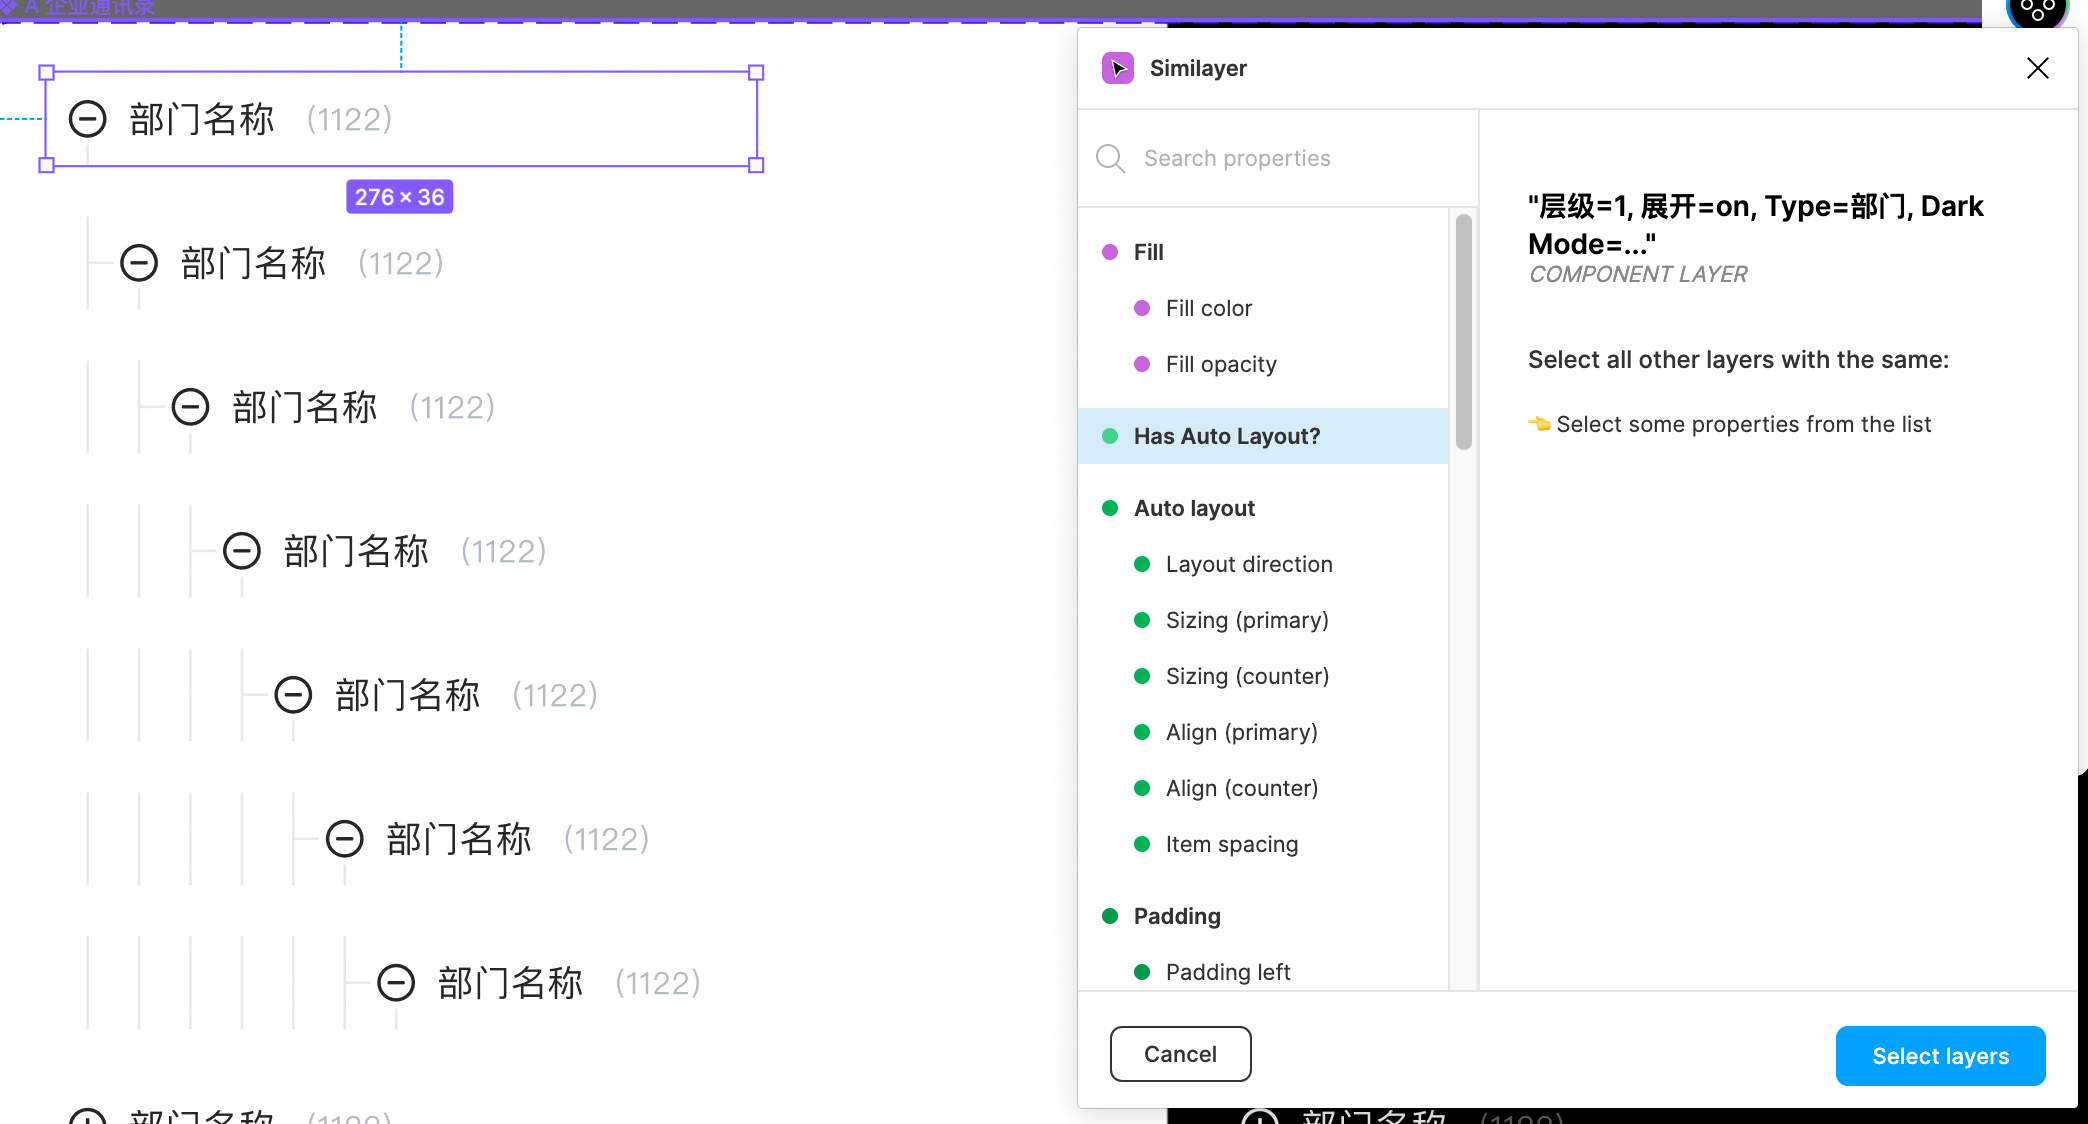Image resolution: width=2088 pixels, height=1124 pixels.
Task: Click minus circle on fifth-level 部门名称
Action: (293, 695)
